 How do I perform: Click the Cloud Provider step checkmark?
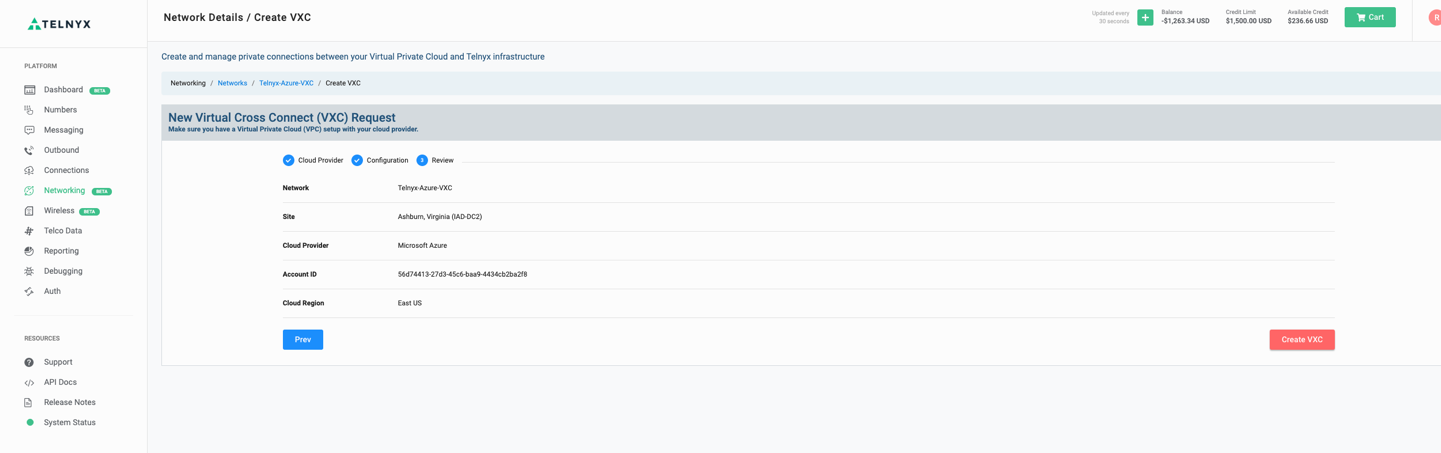(x=288, y=160)
